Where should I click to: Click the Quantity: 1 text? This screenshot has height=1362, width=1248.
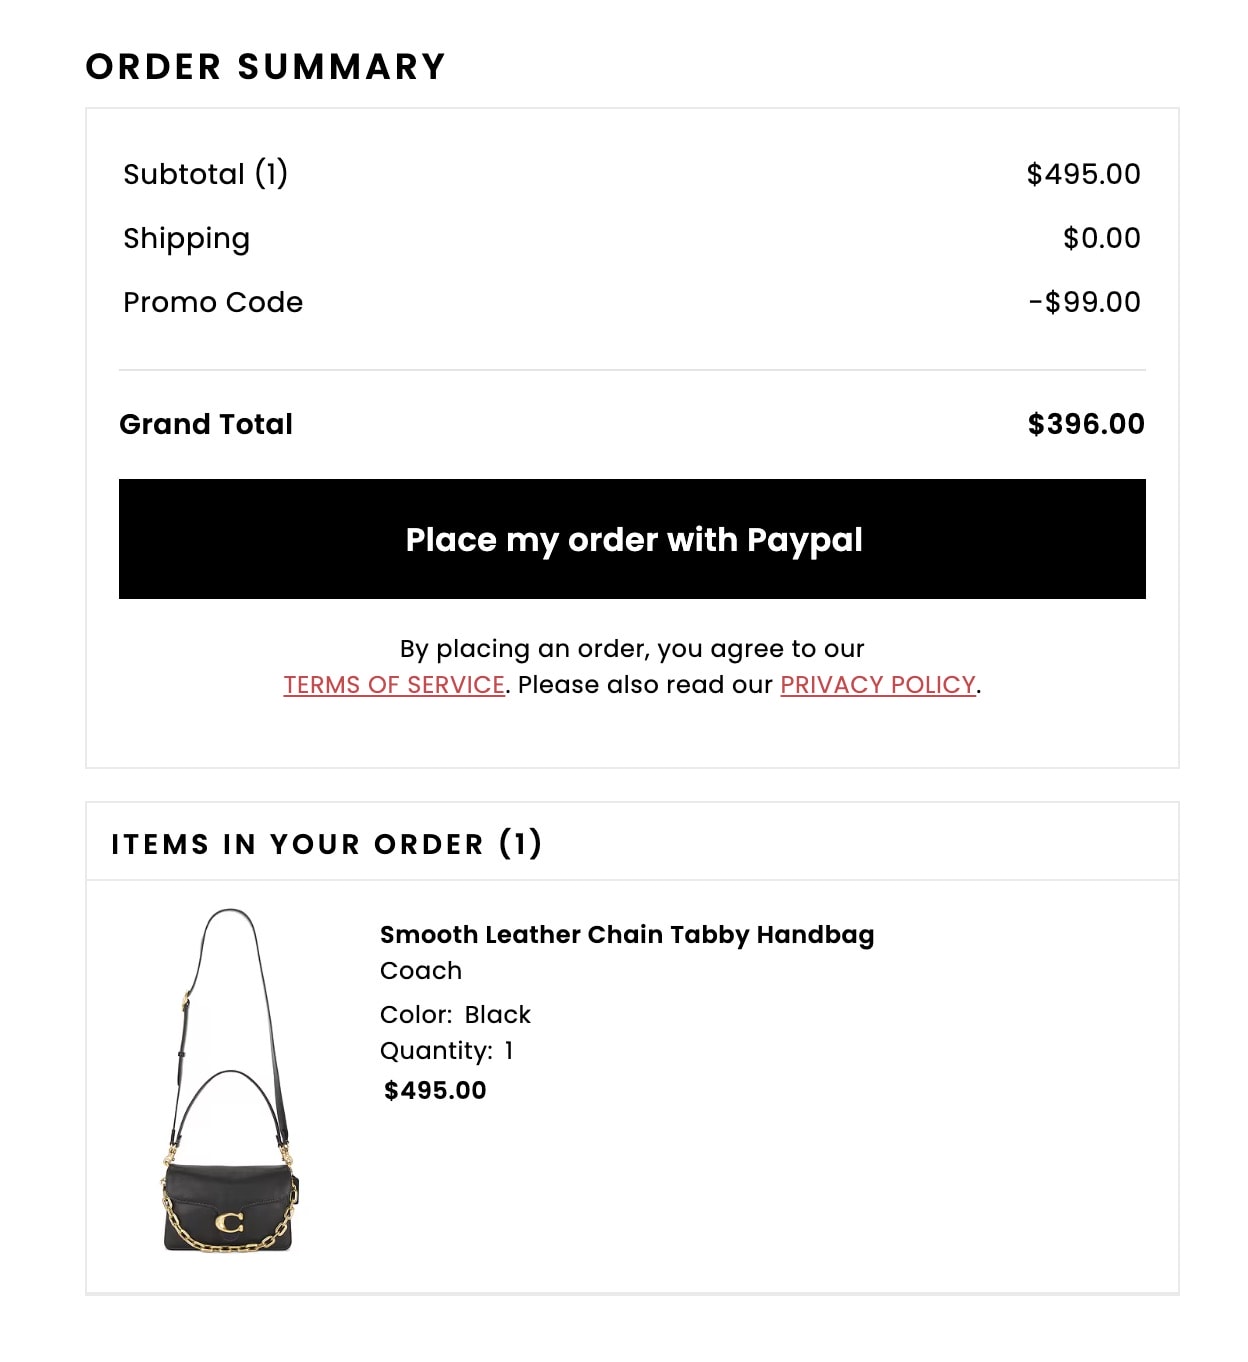pos(446,1051)
